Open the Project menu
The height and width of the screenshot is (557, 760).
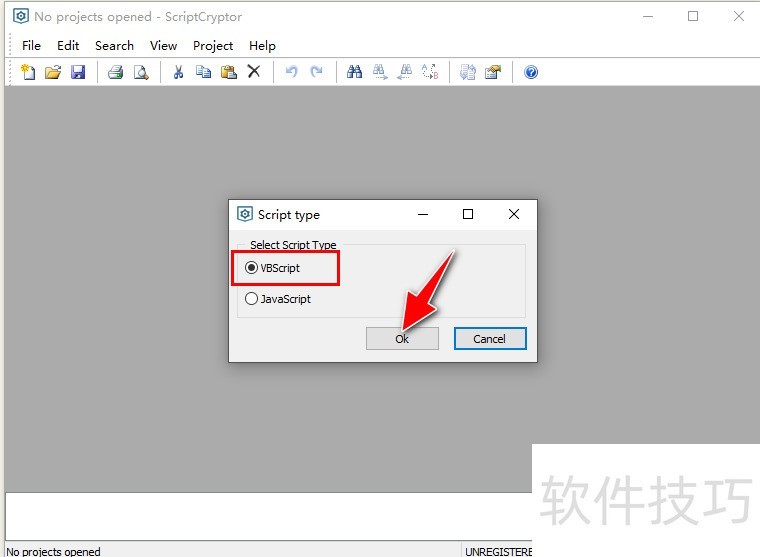pyautogui.click(x=213, y=46)
